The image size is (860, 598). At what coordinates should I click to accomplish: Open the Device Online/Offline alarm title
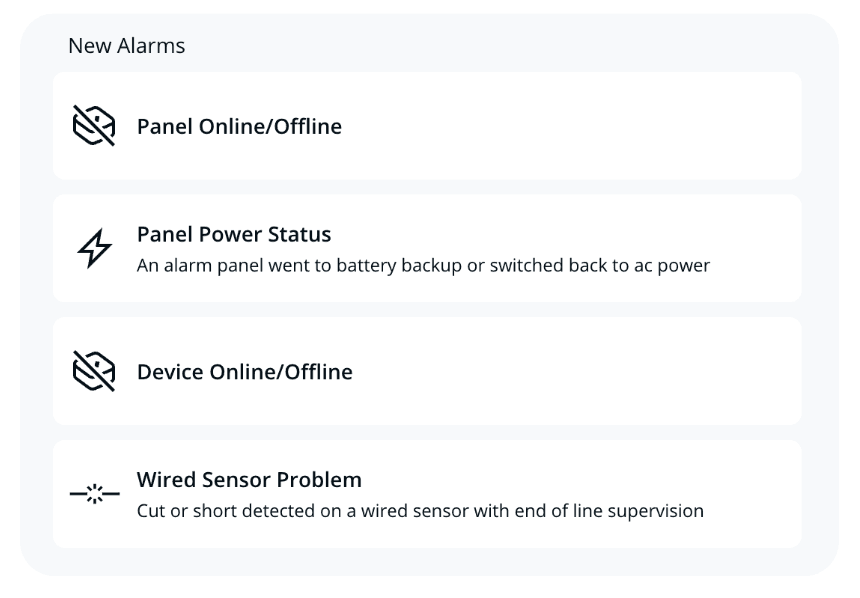[245, 371]
